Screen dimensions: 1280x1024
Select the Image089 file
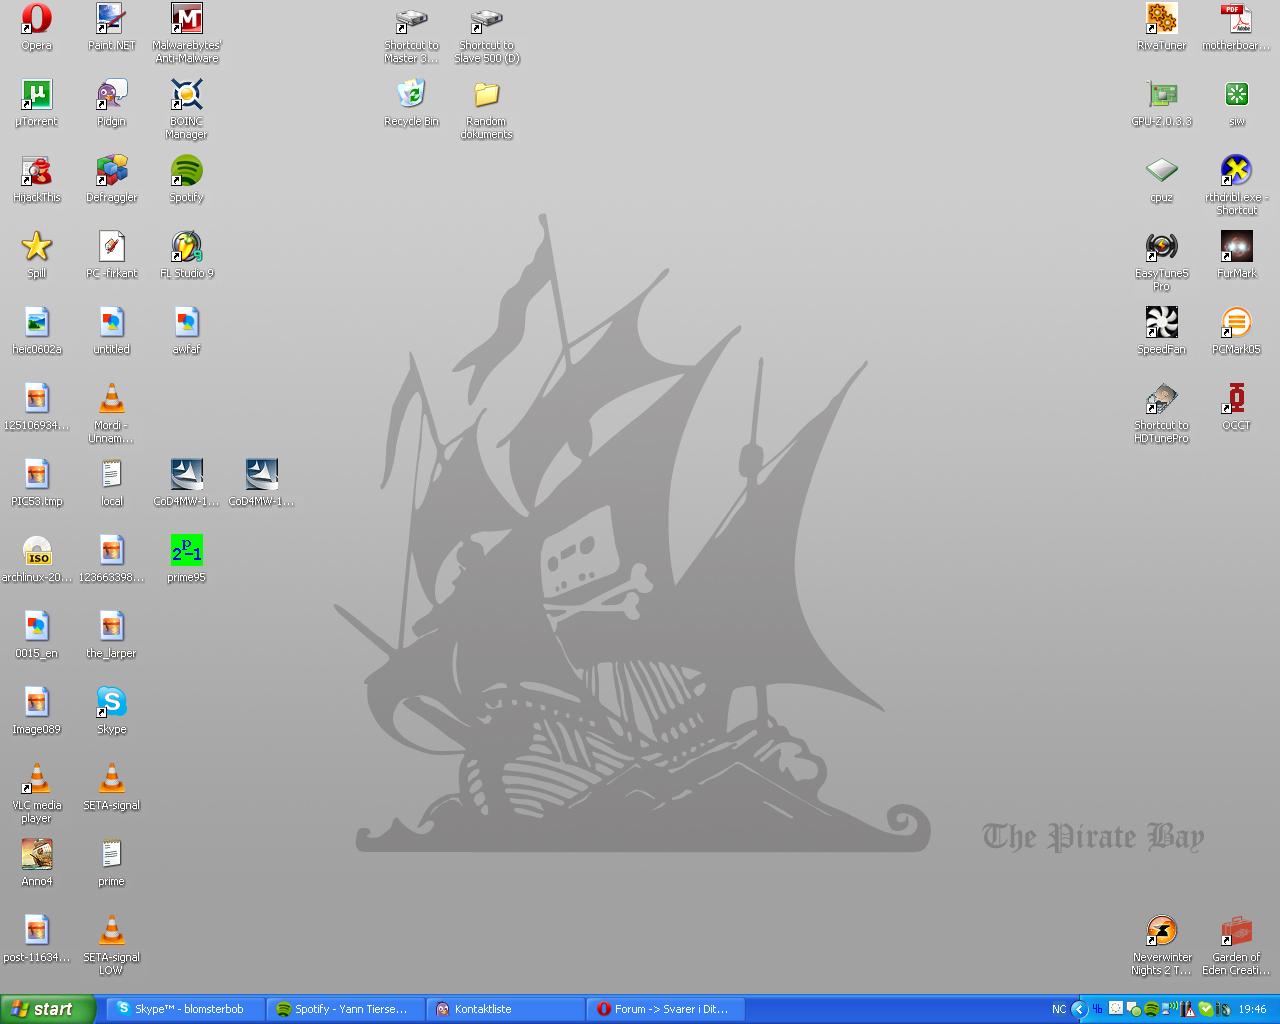click(37, 711)
